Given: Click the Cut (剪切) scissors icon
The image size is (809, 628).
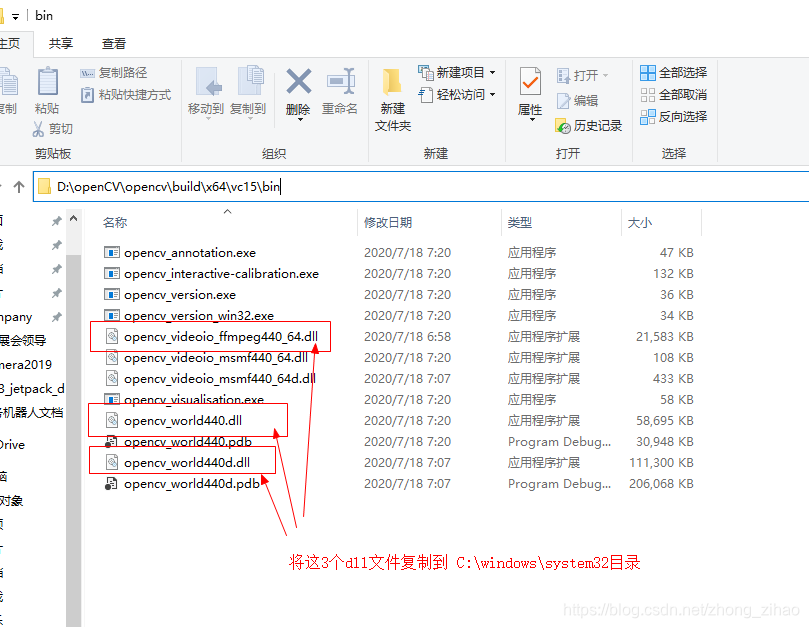Looking at the screenshot, I should (38, 129).
